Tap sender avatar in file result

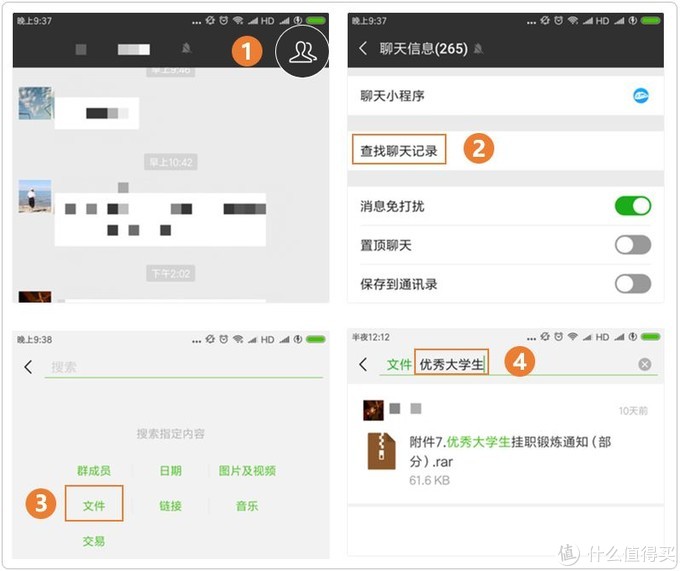[373, 410]
